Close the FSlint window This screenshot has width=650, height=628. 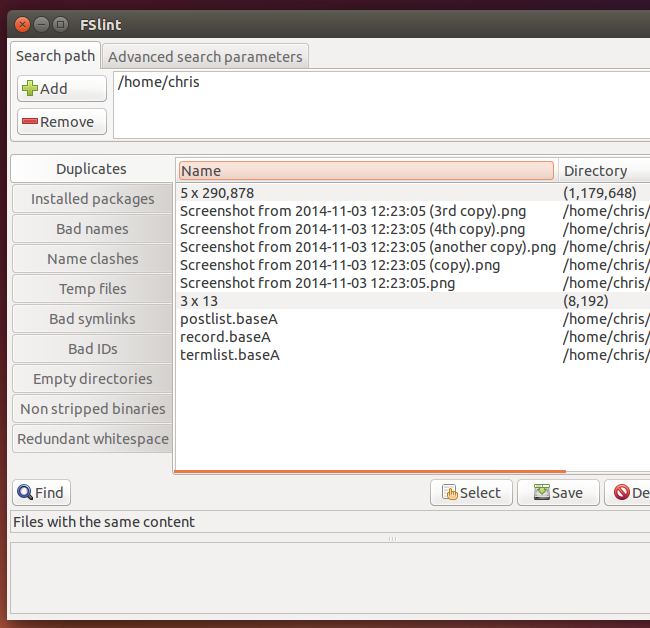[x=22, y=24]
